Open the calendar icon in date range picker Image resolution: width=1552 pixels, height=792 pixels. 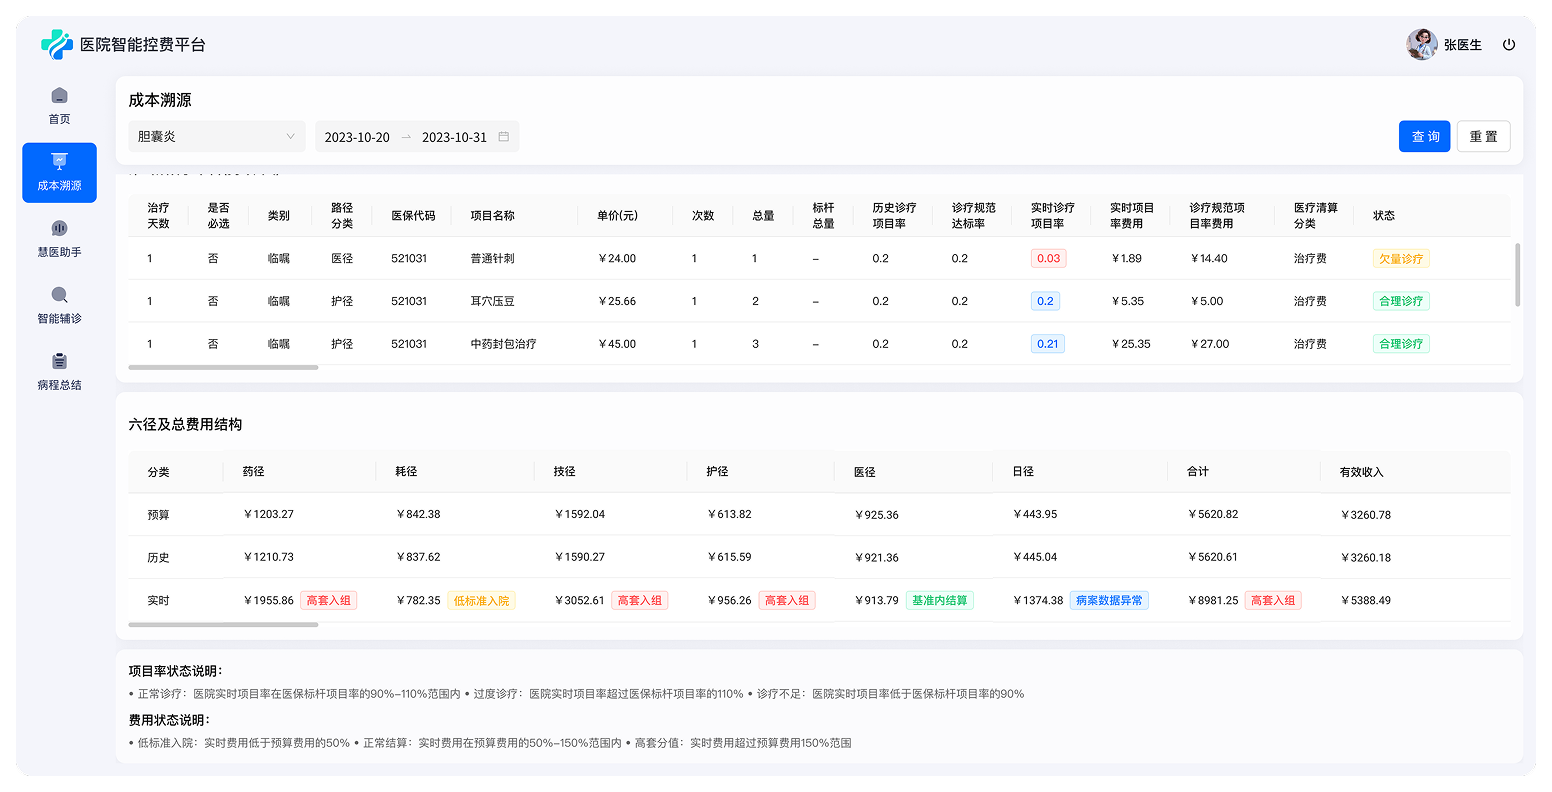[x=505, y=136]
